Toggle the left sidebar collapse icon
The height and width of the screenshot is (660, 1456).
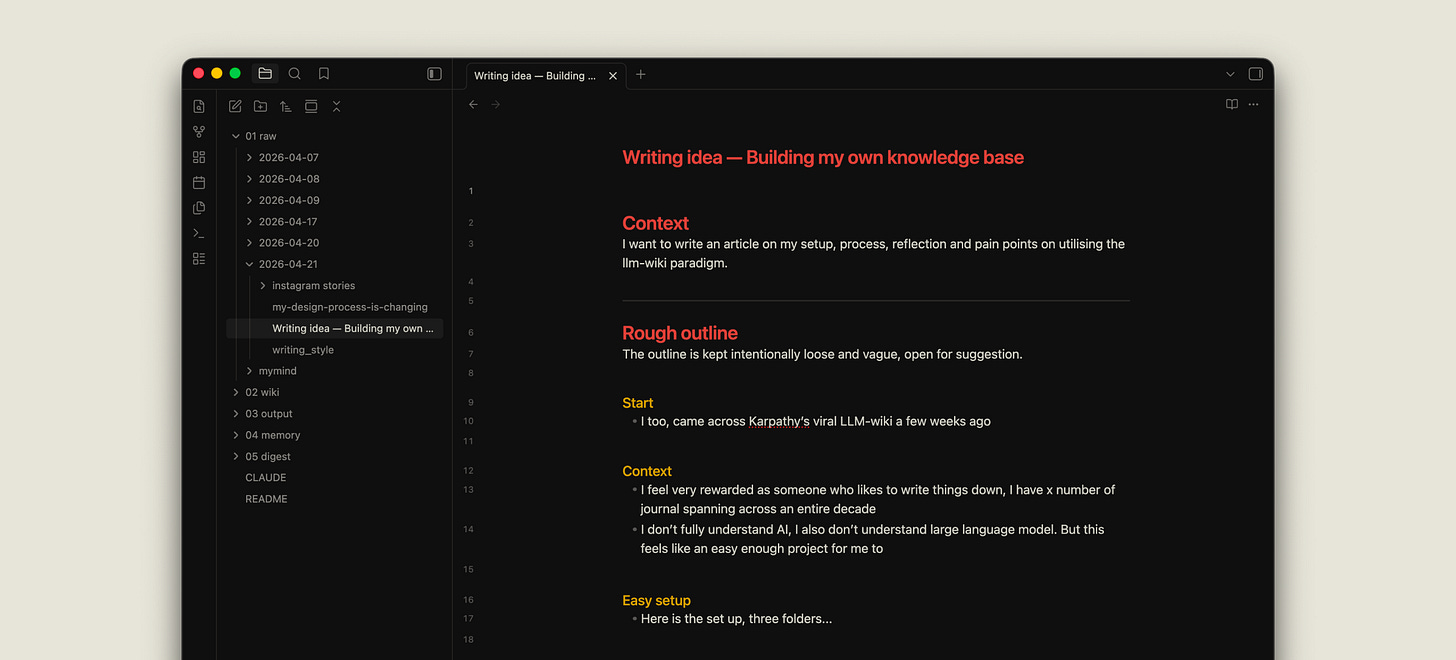[x=434, y=73]
